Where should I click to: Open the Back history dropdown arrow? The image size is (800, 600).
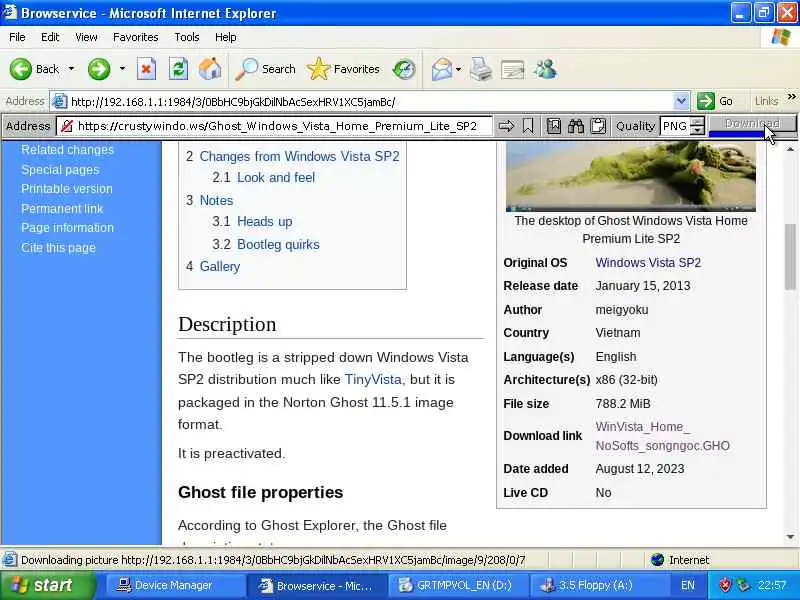point(71,69)
